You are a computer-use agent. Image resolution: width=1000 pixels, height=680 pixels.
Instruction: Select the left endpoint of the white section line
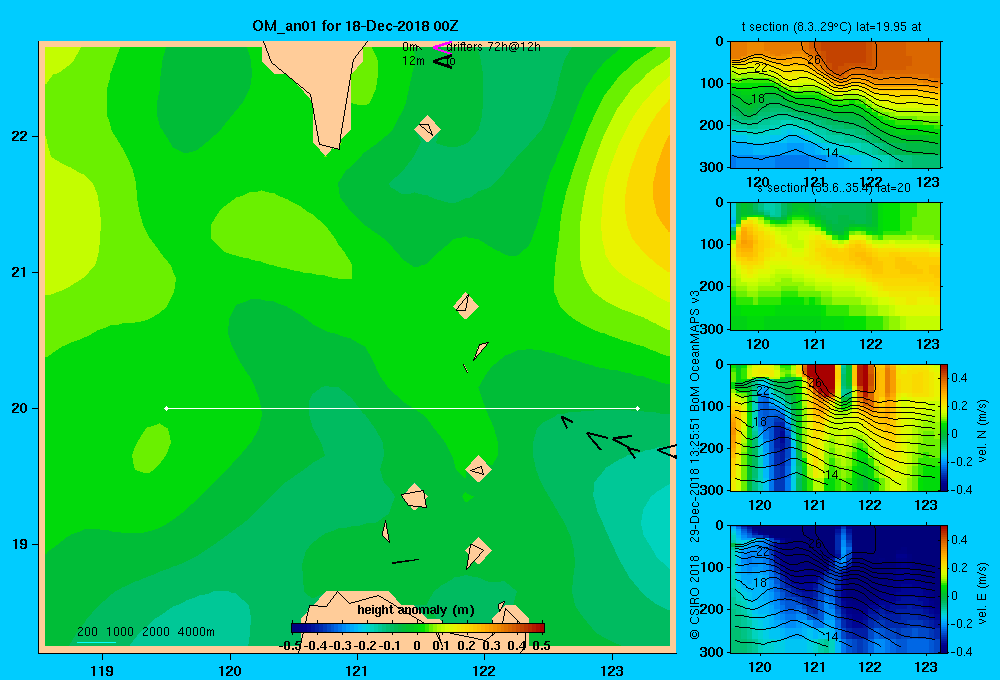click(166, 408)
